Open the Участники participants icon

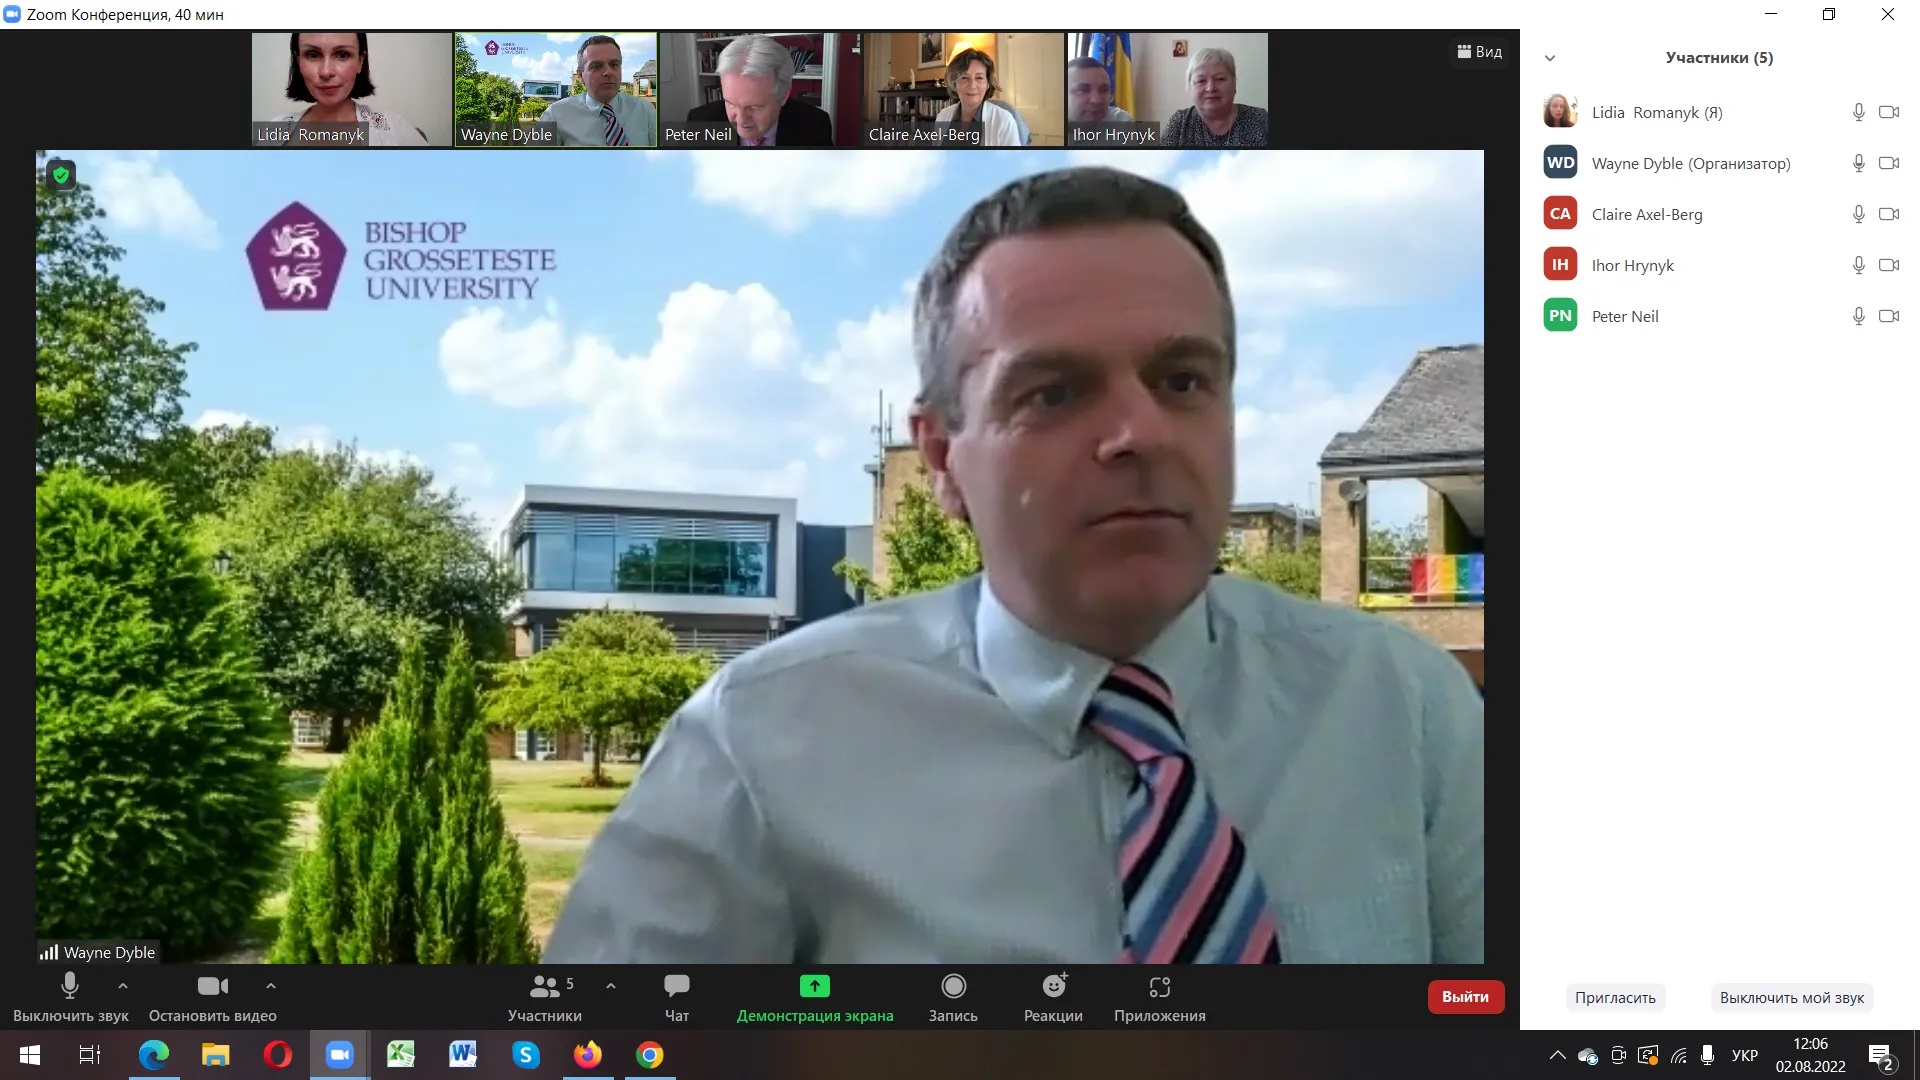tap(544, 987)
